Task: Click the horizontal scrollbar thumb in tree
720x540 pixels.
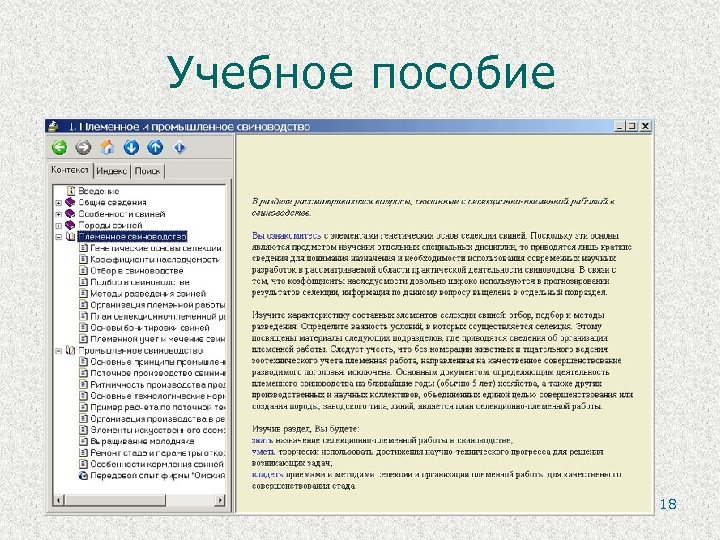Action: pyautogui.click(x=115, y=500)
